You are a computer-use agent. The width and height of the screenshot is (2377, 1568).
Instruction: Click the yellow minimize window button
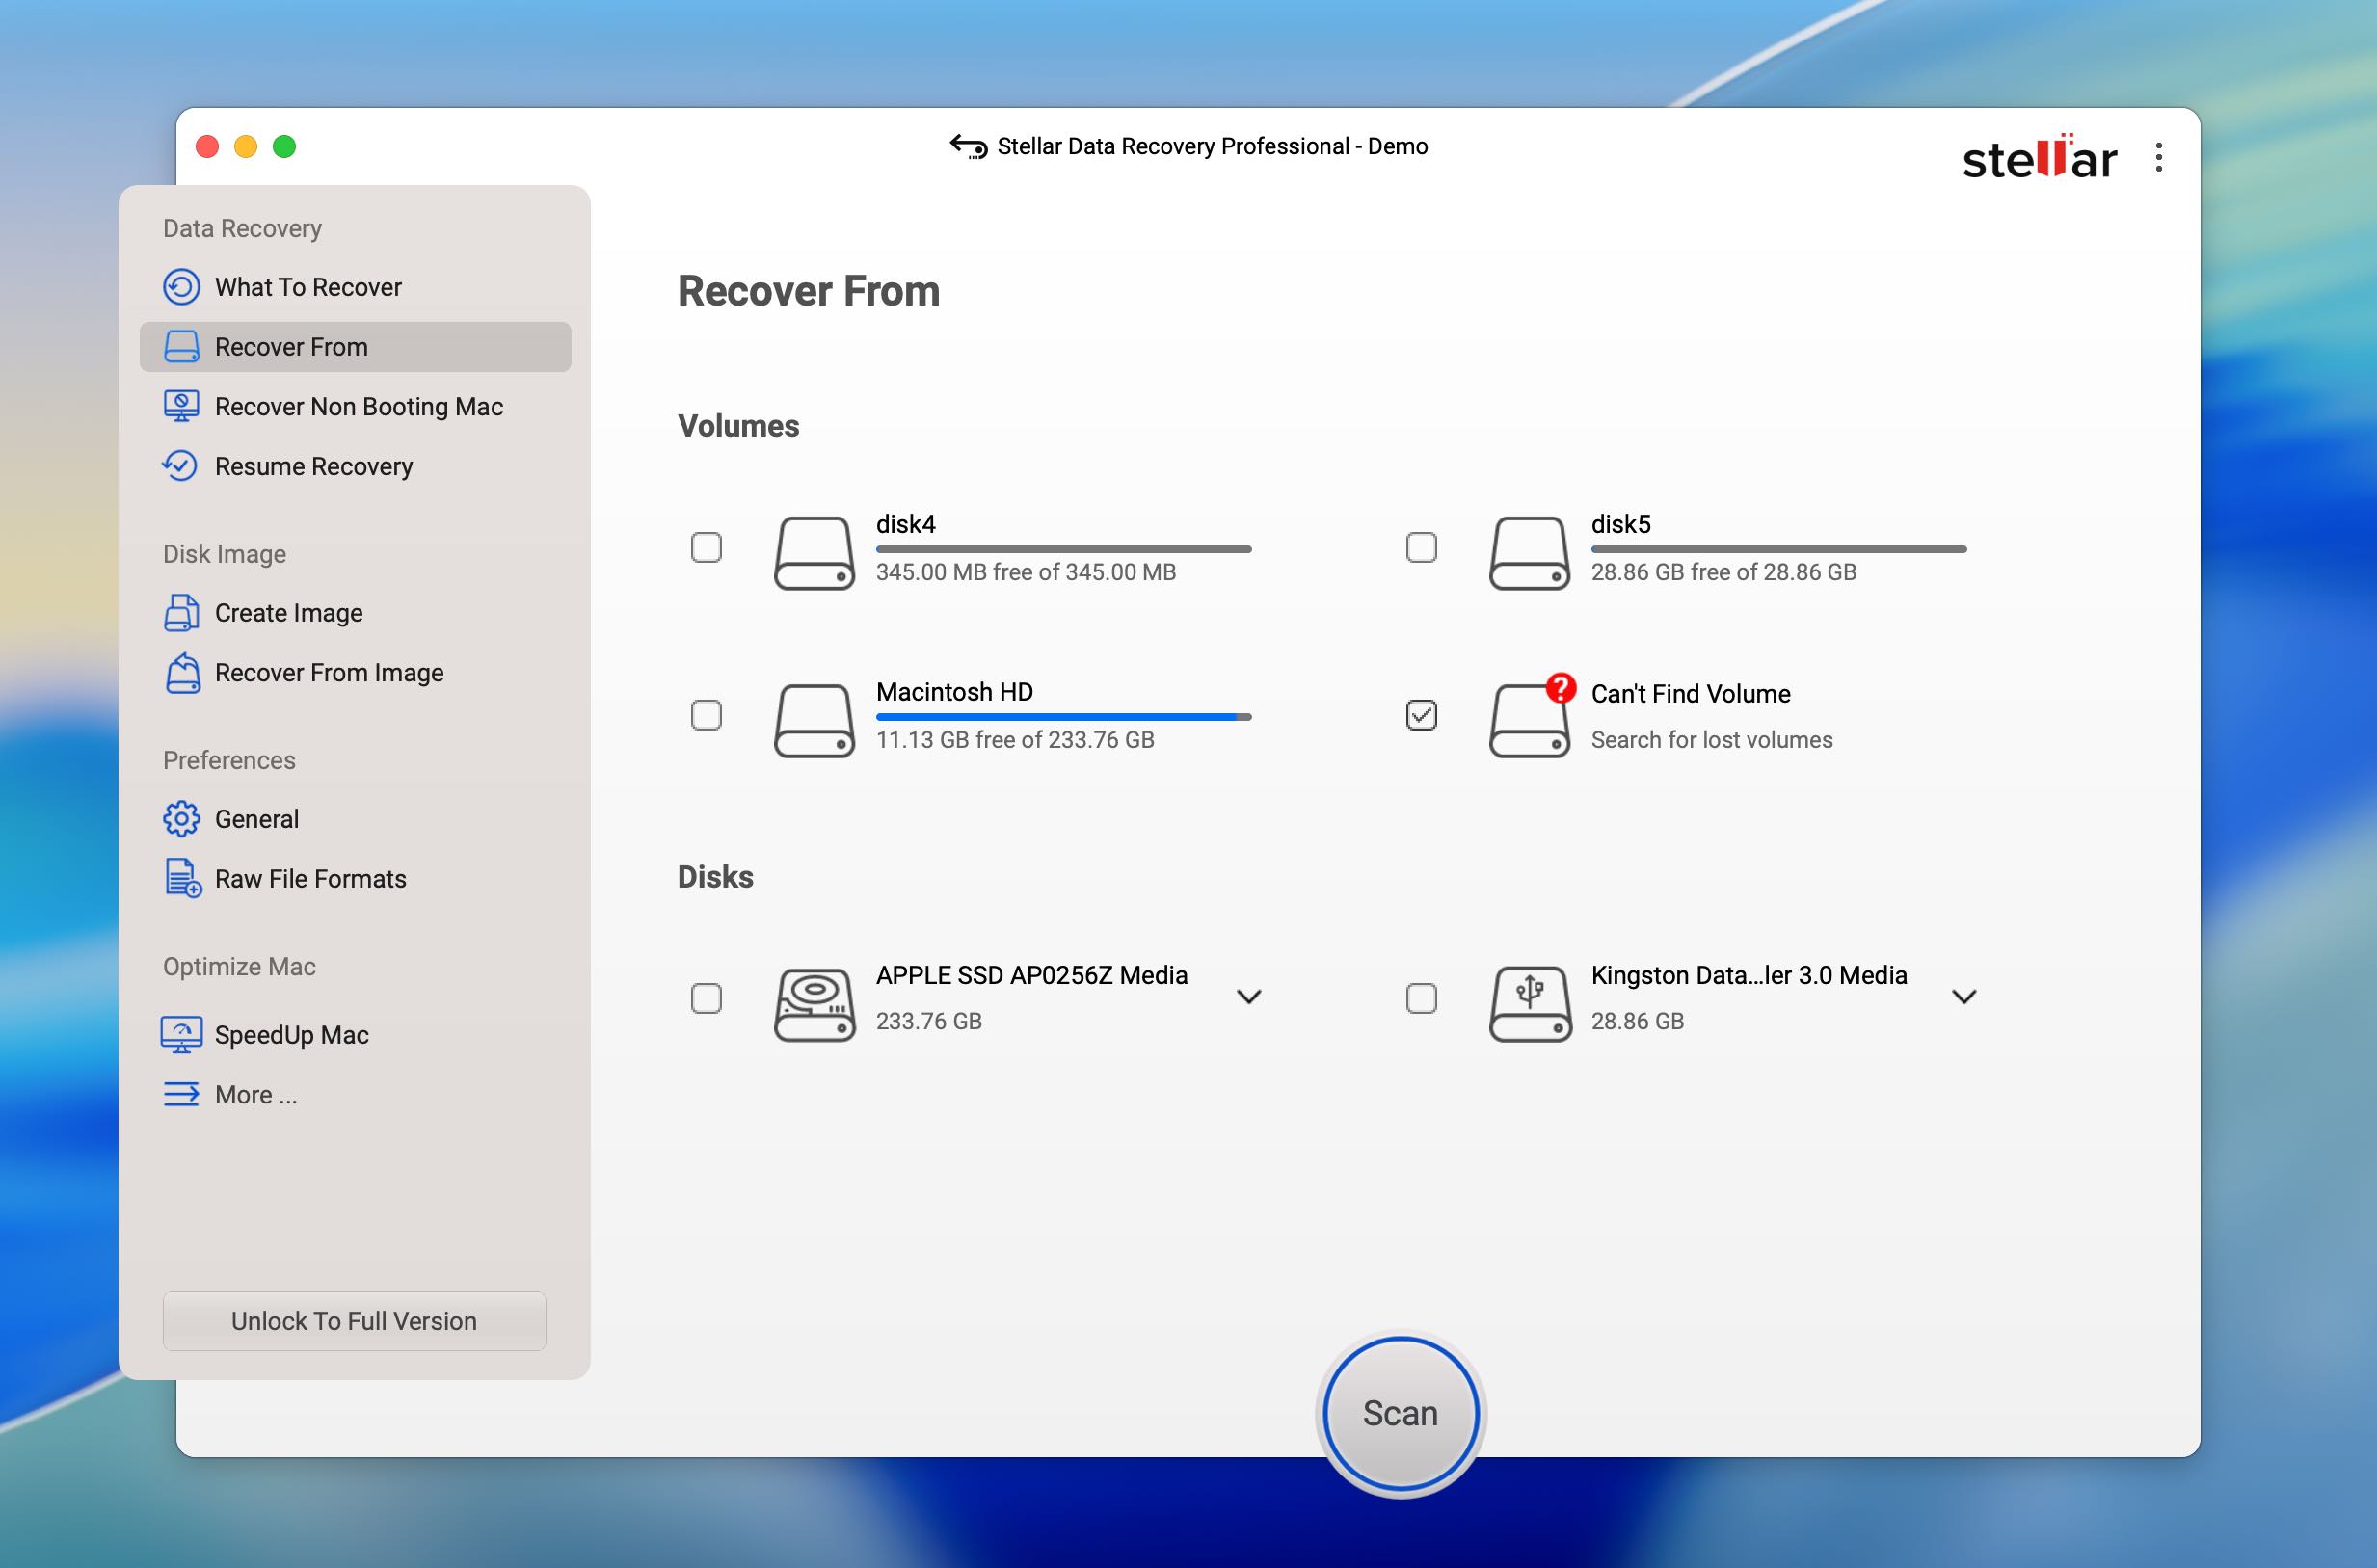pos(246,147)
